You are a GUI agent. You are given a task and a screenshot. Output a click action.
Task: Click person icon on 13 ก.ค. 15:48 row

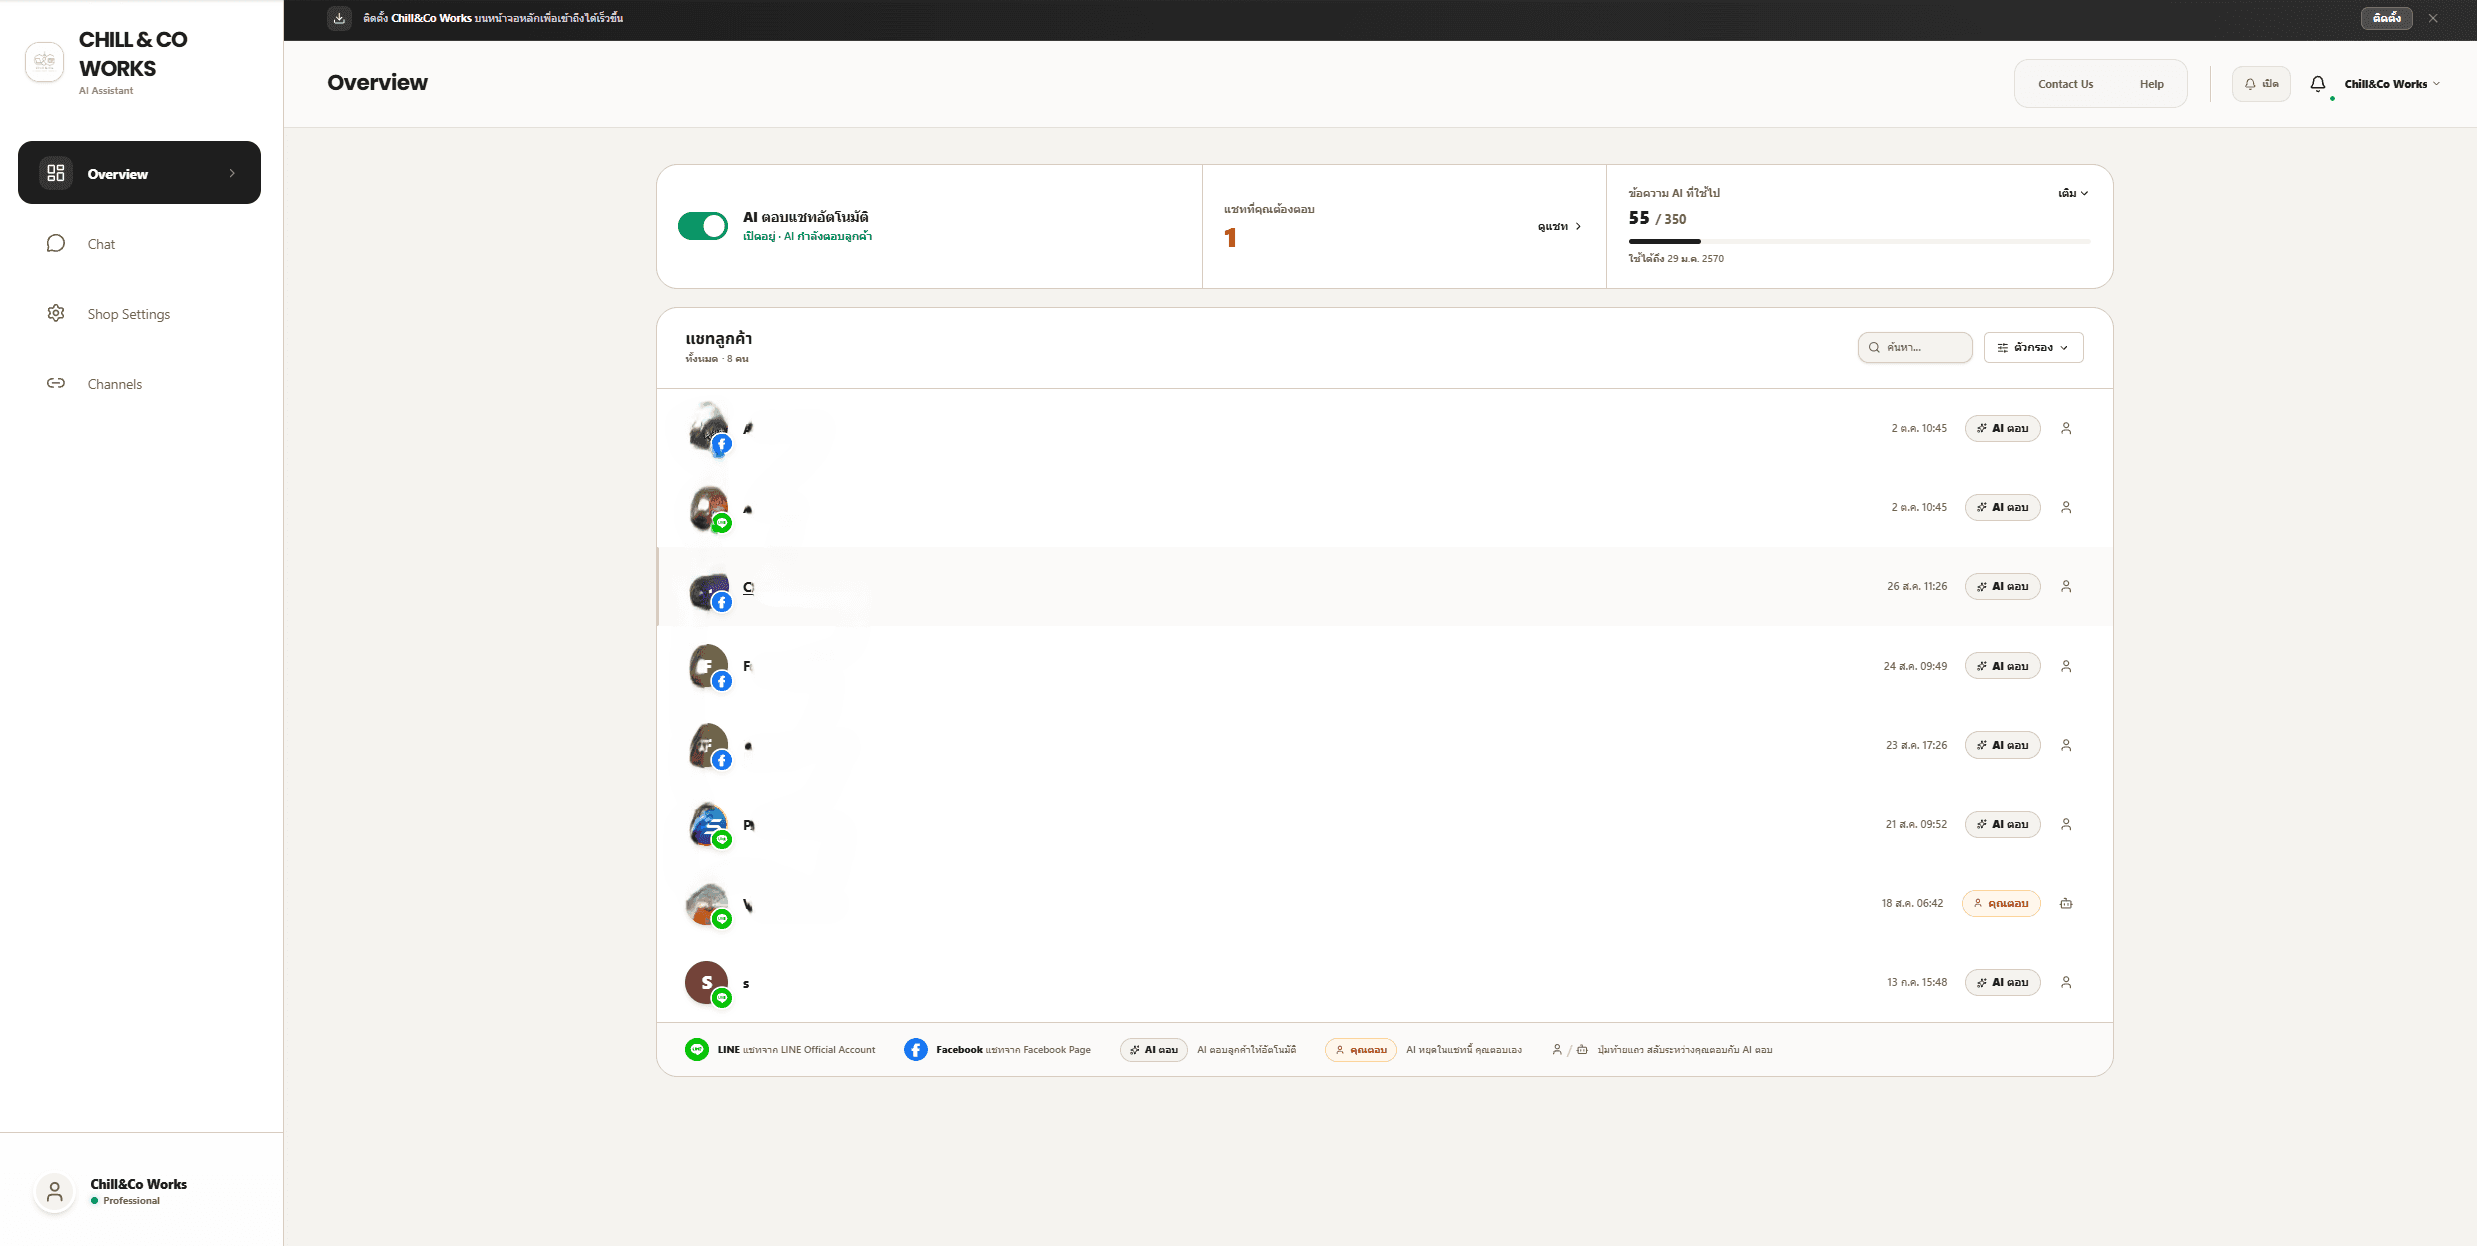(2066, 982)
